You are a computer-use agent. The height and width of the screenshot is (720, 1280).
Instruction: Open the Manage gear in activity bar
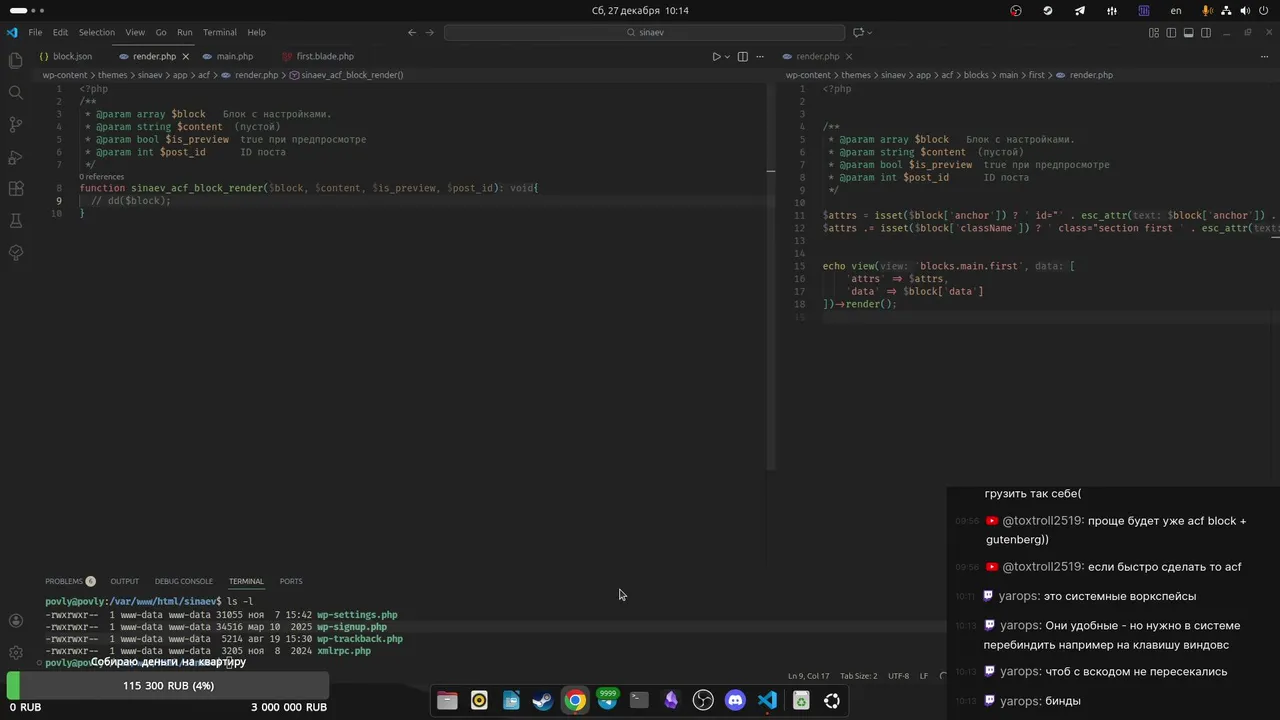tap(15, 653)
